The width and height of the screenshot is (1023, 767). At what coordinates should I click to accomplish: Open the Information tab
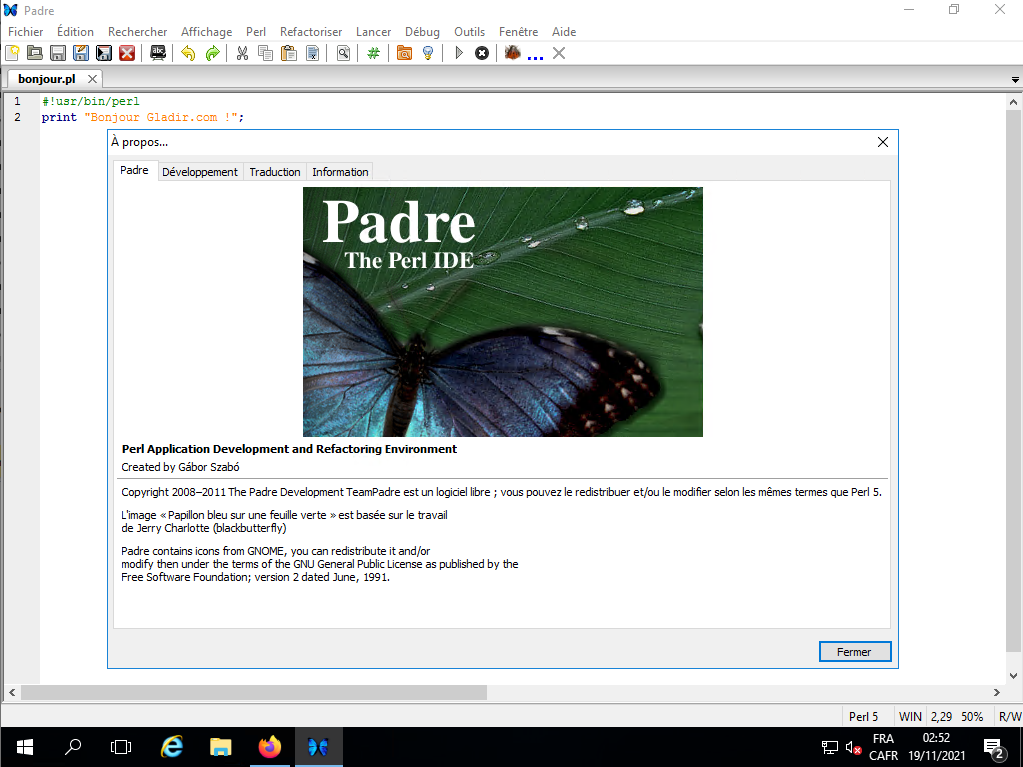point(340,172)
